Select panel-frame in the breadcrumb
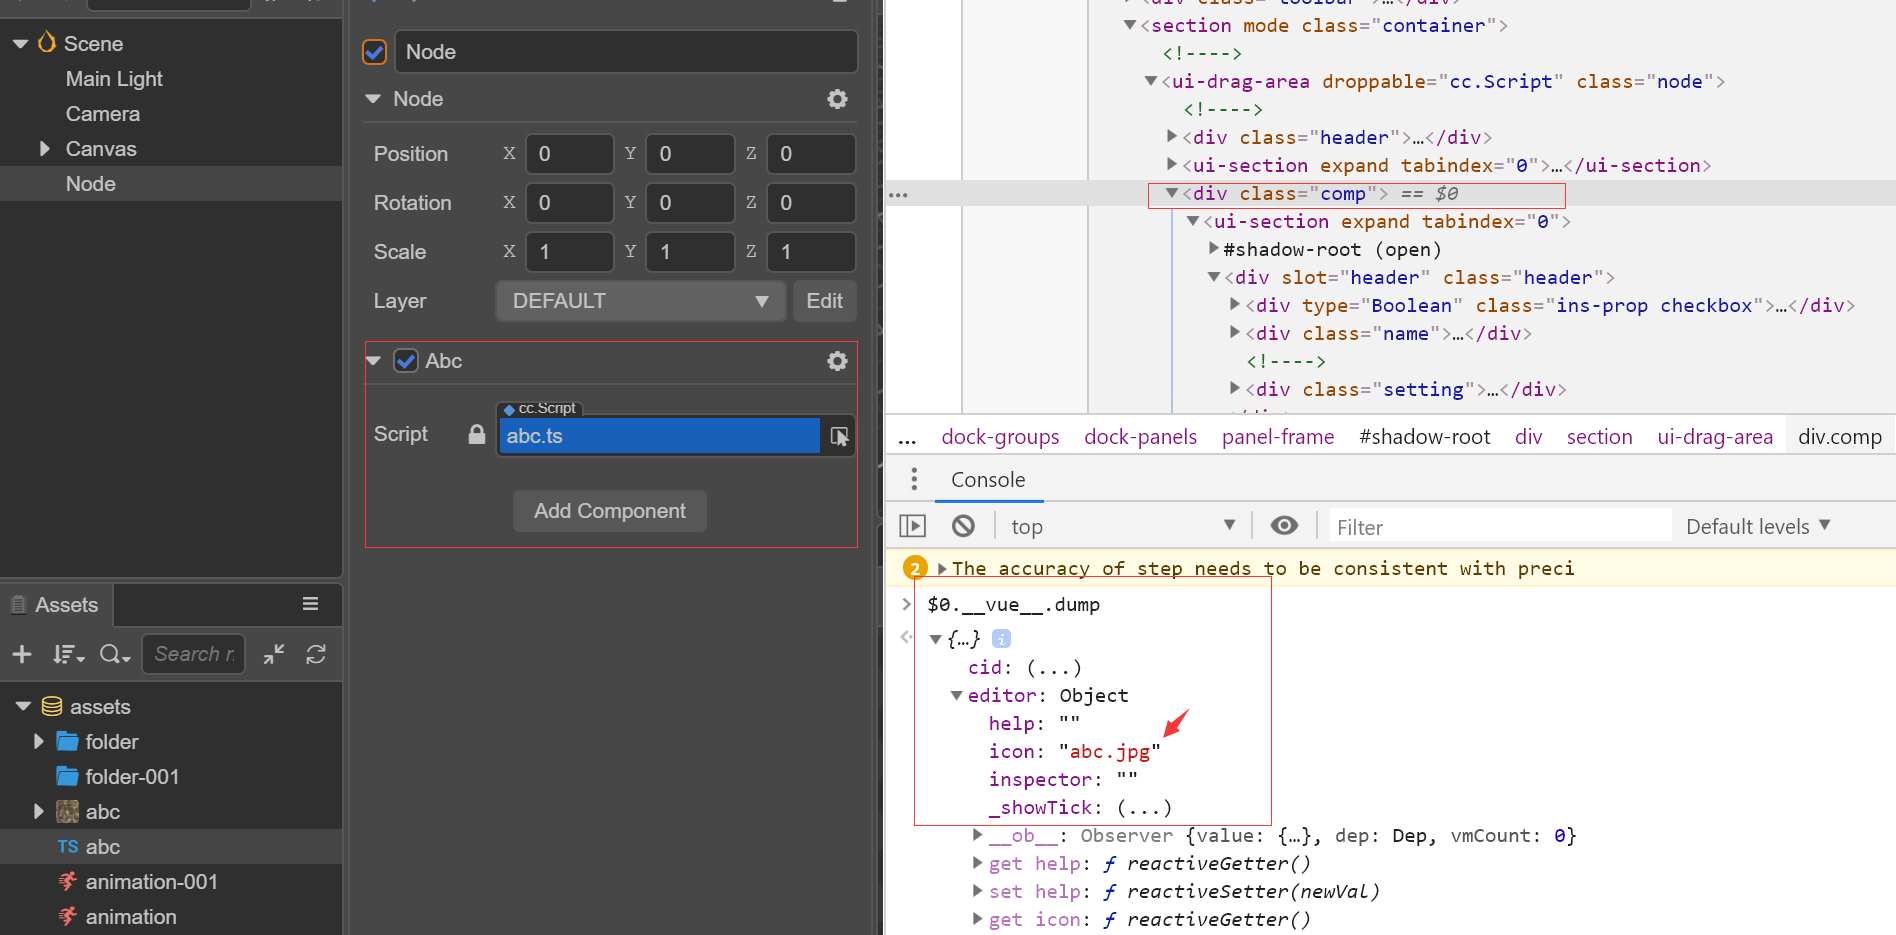 (x=1278, y=437)
